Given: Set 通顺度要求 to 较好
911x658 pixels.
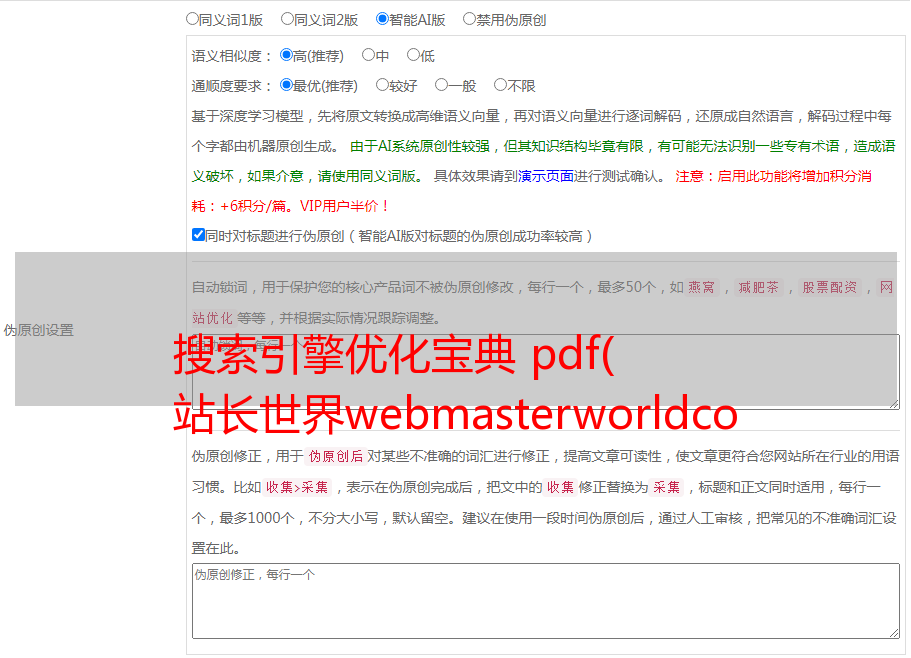Looking at the screenshot, I should pyautogui.click(x=382, y=85).
